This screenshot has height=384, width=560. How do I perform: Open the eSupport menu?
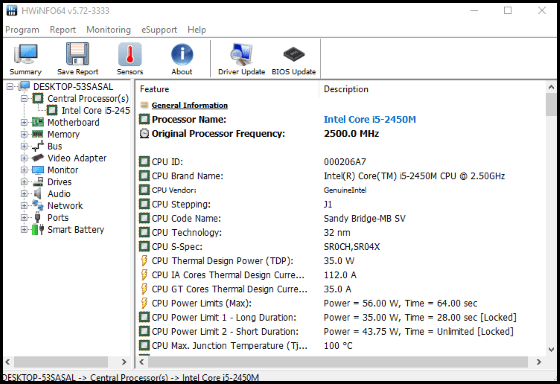click(159, 30)
